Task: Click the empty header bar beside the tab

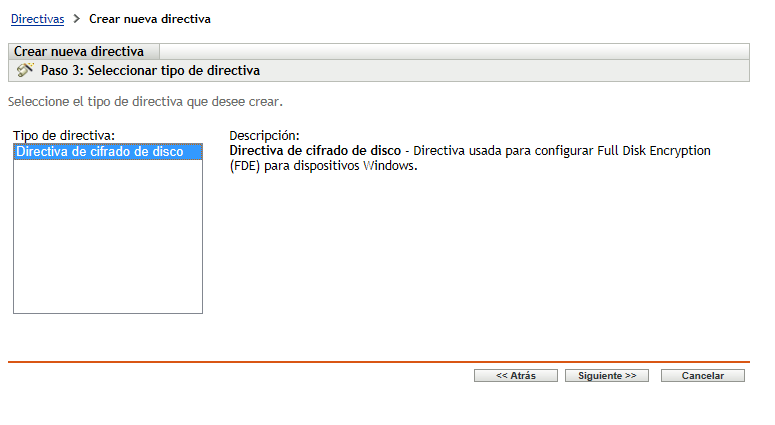Action: tap(450, 51)
